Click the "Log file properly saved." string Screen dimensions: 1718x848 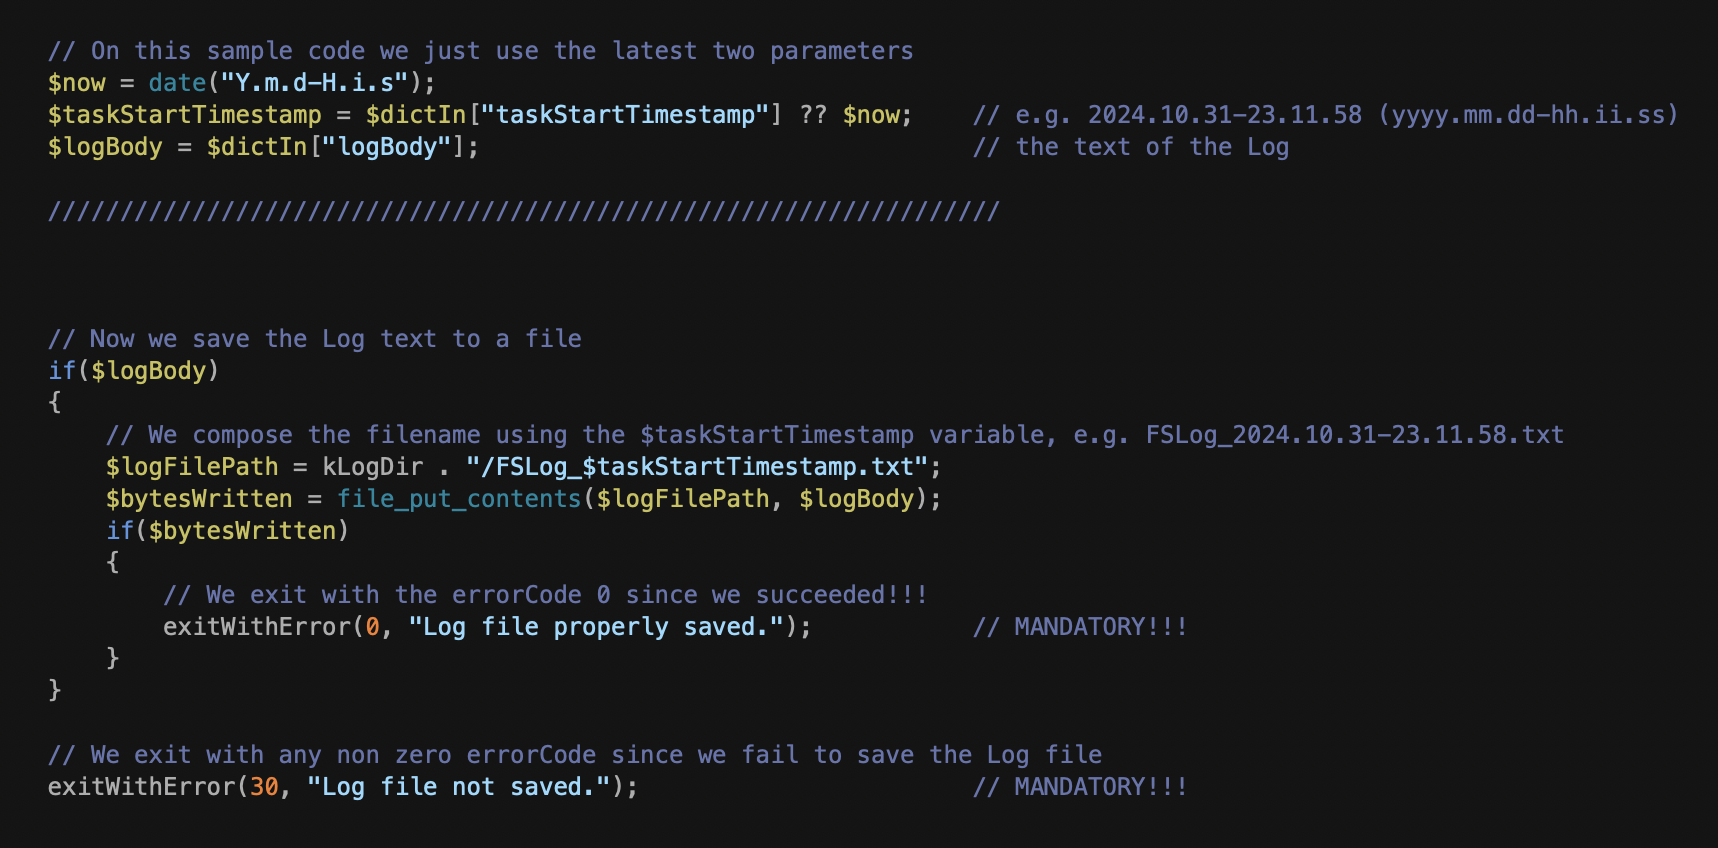click(596, 627)
